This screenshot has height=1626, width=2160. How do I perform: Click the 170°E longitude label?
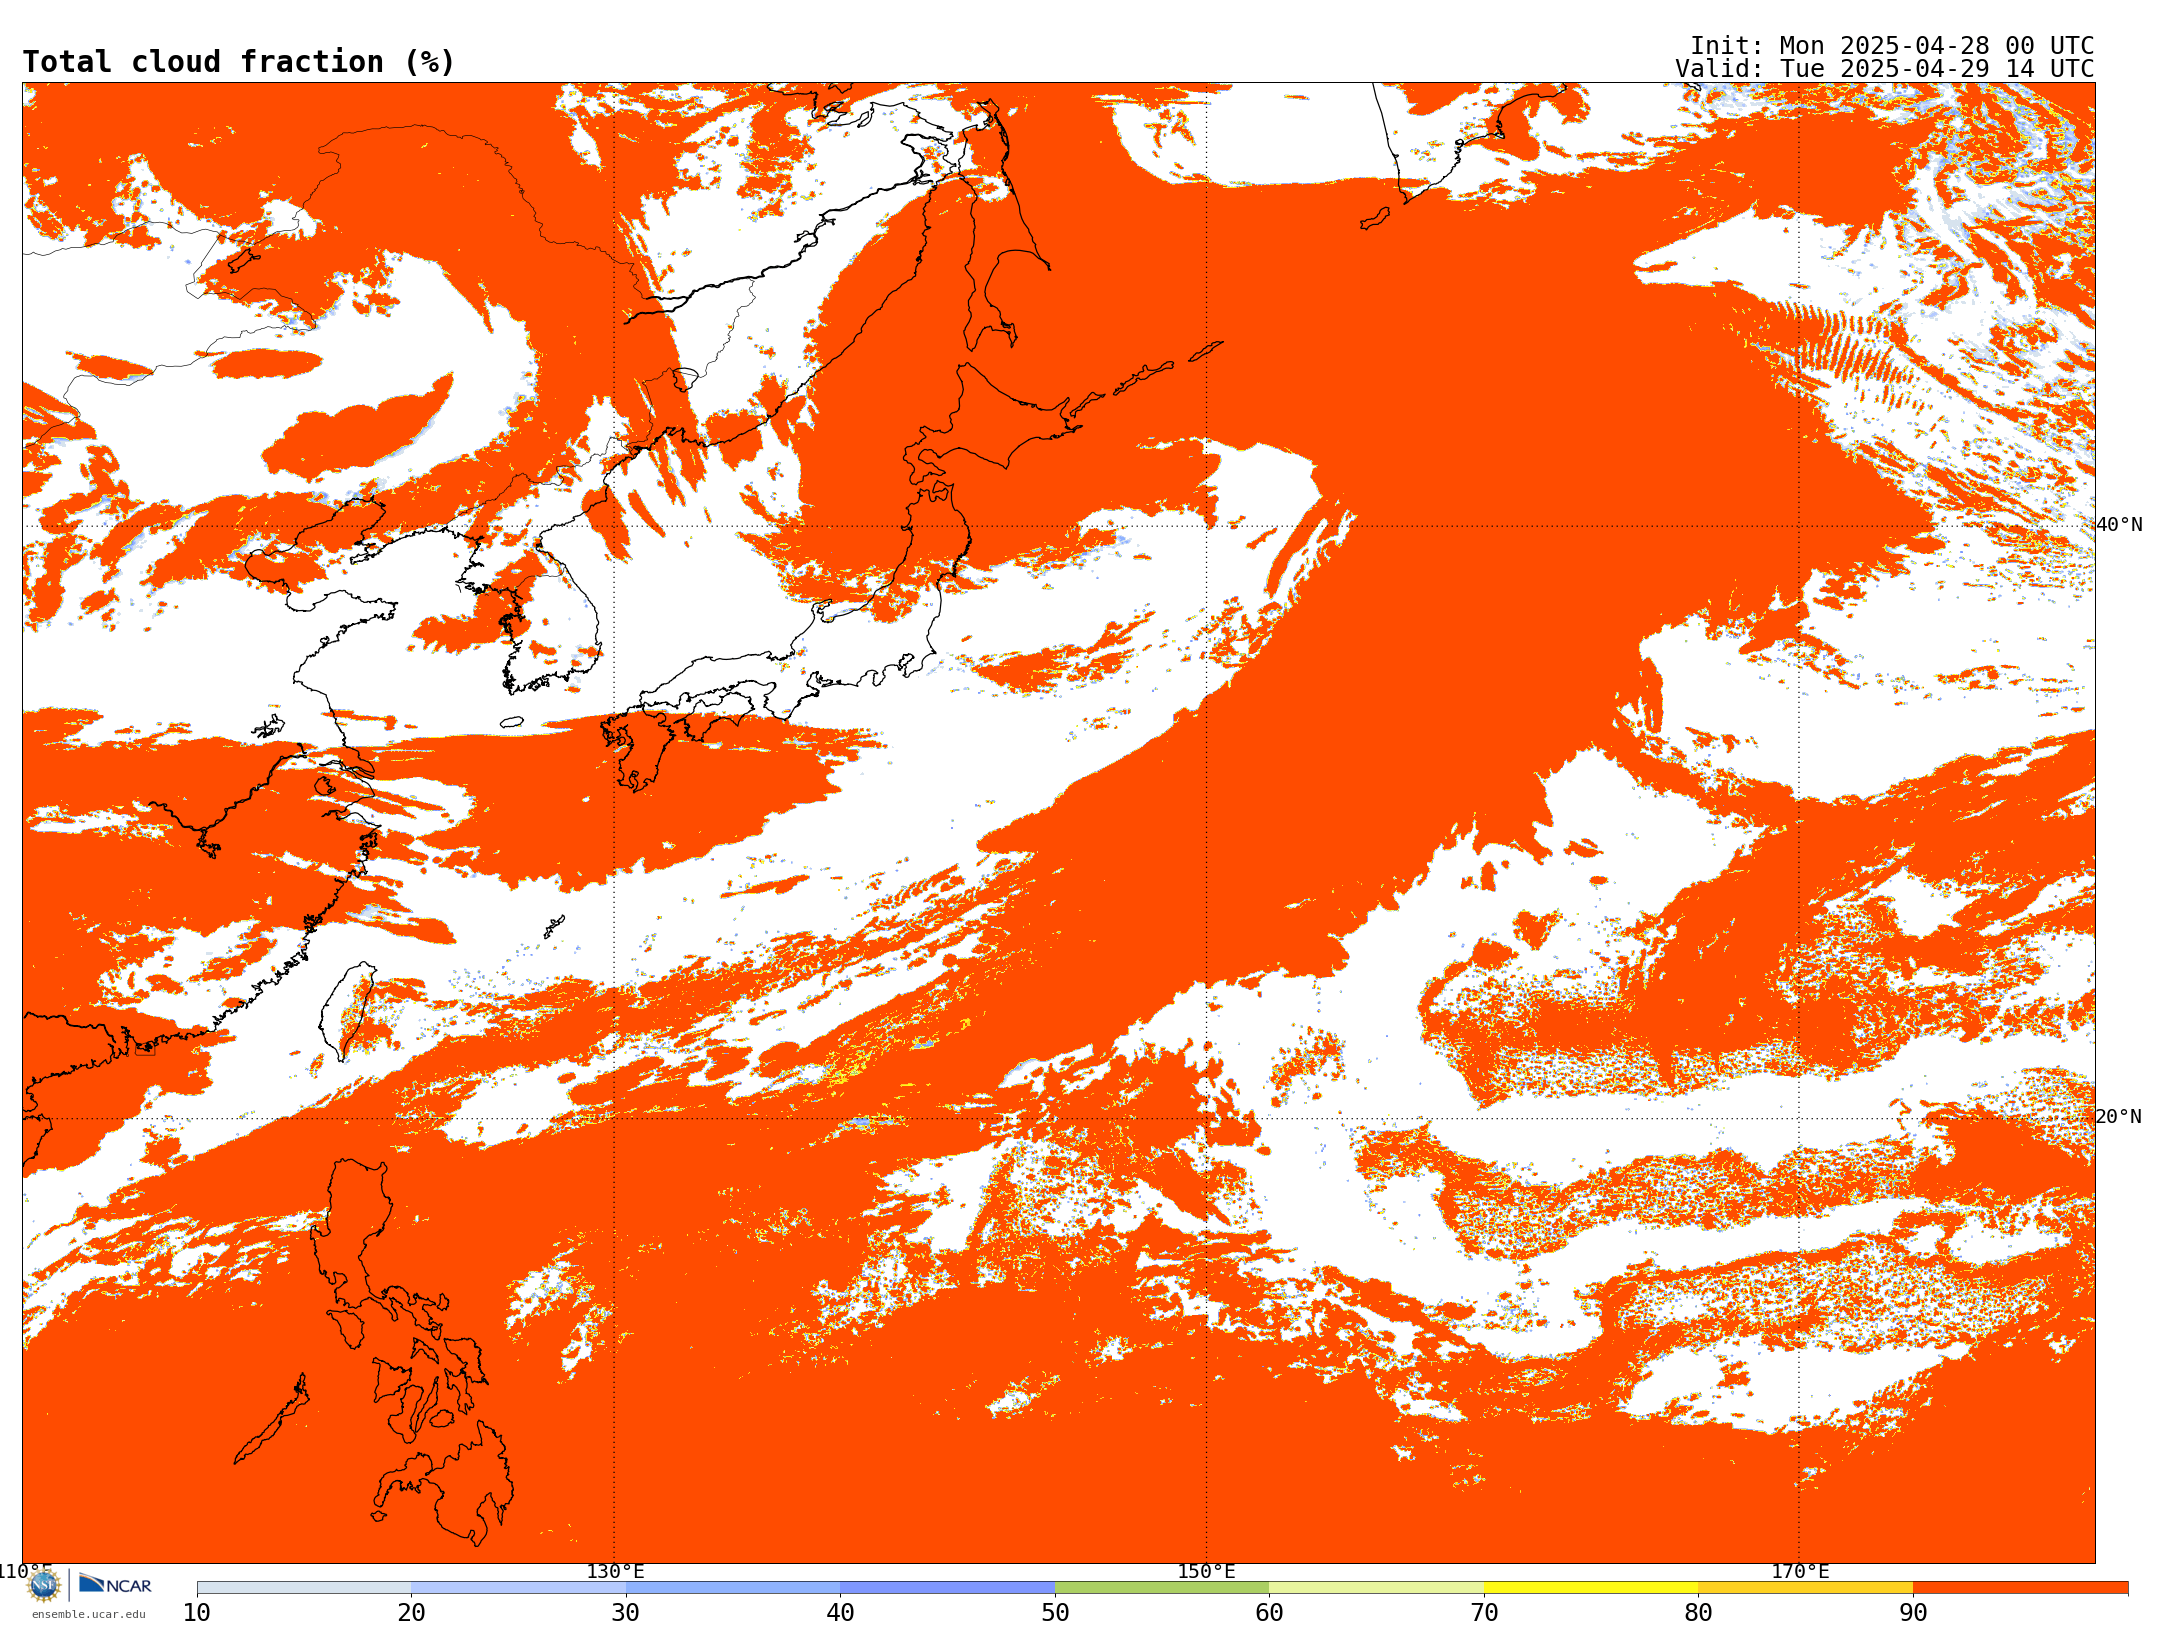pos(1800,1572)
